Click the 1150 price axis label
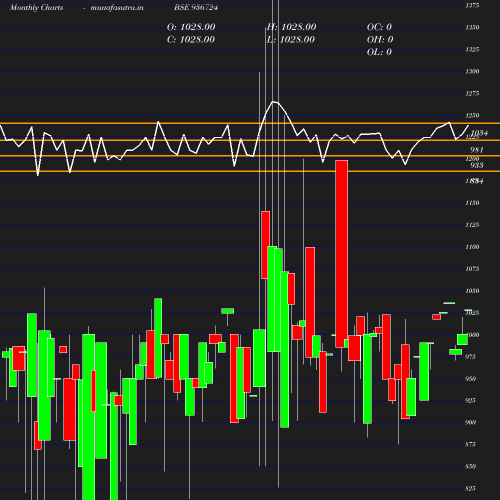Viewport: 500px width, 500px height. [x=472, y=203]
